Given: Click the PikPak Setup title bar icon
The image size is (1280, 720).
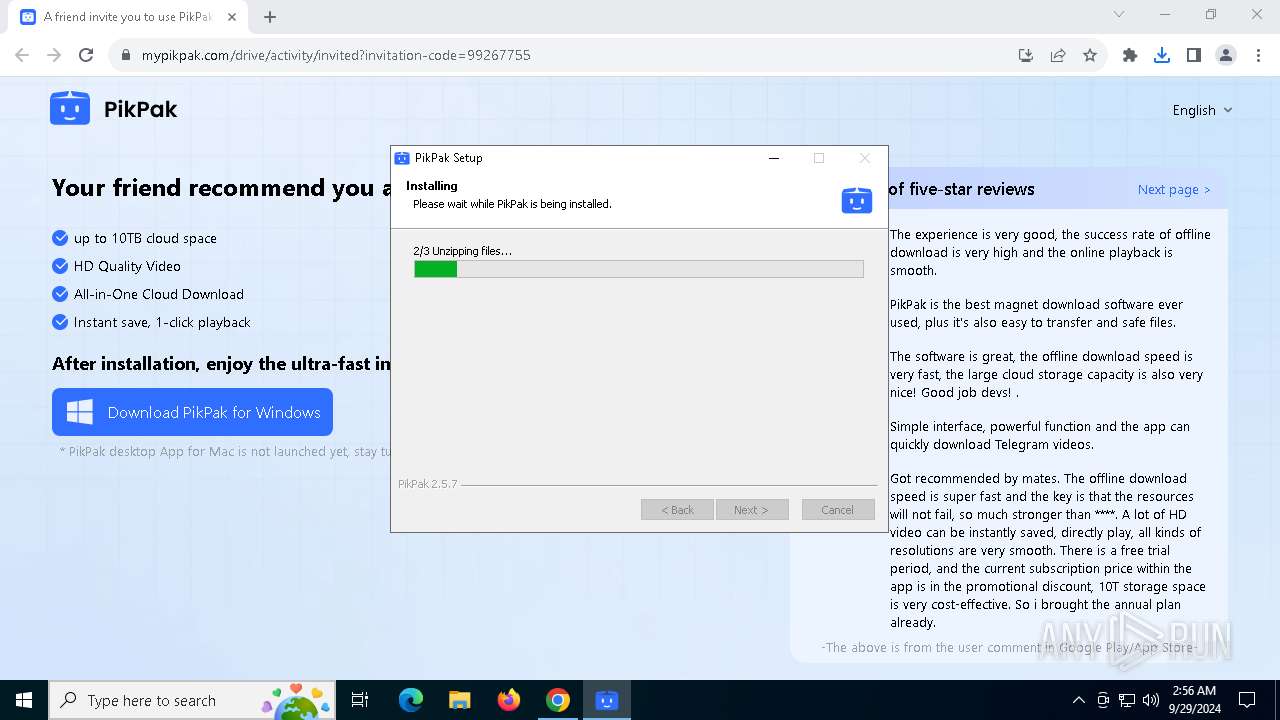Looking at the screenshot, I should pos(402,158).
